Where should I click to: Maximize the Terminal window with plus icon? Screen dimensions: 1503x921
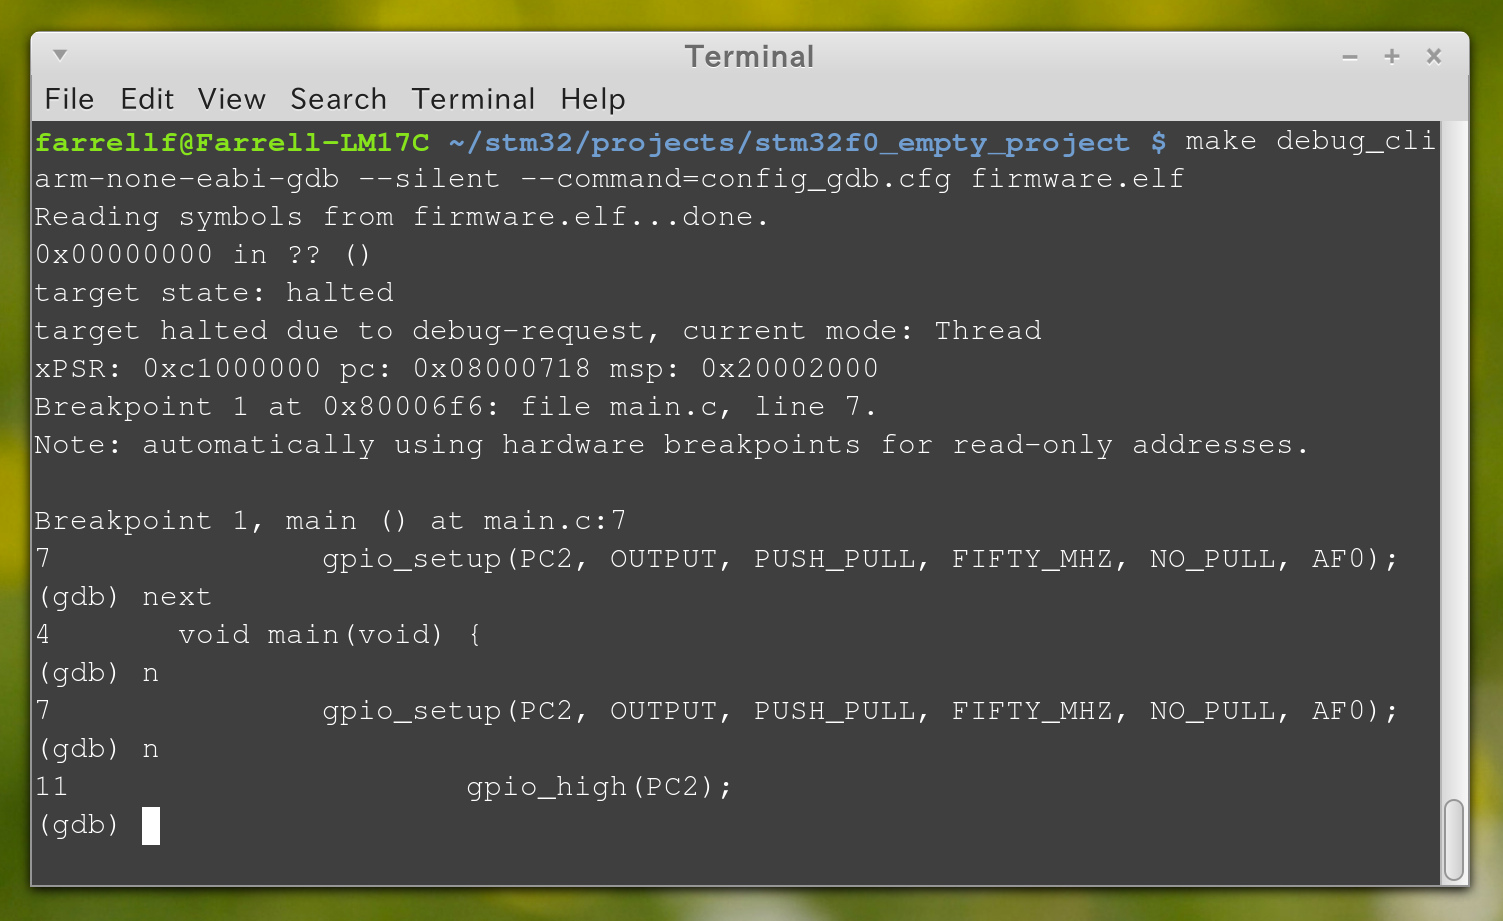click(x=1392, y=56)
